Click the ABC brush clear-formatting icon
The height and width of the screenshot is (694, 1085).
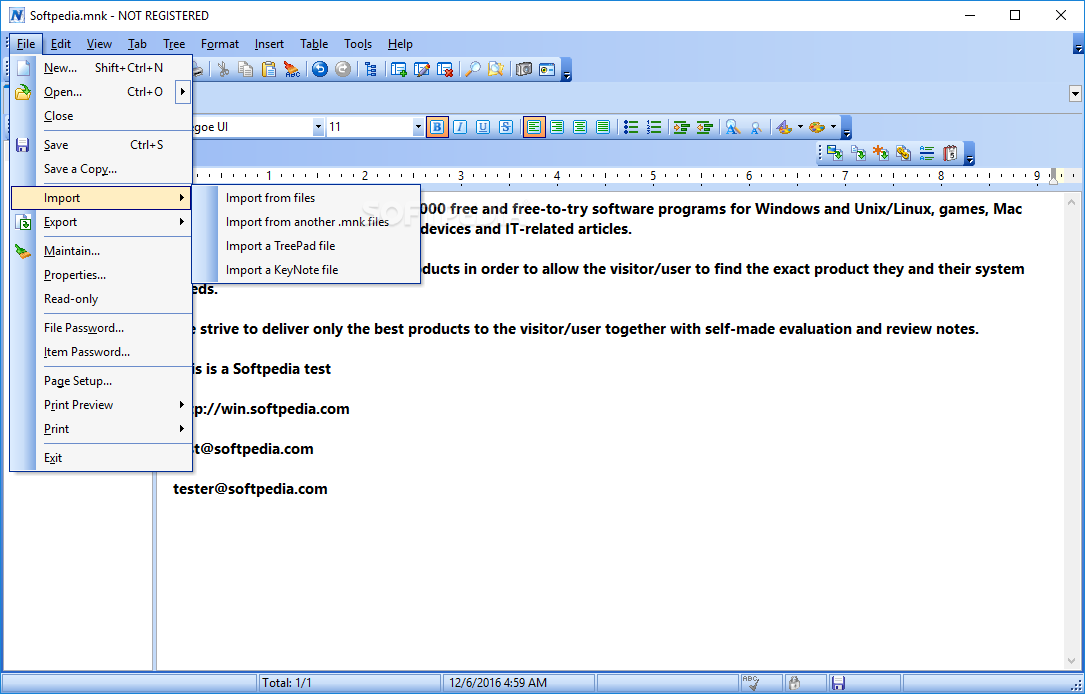coord(292,69)
